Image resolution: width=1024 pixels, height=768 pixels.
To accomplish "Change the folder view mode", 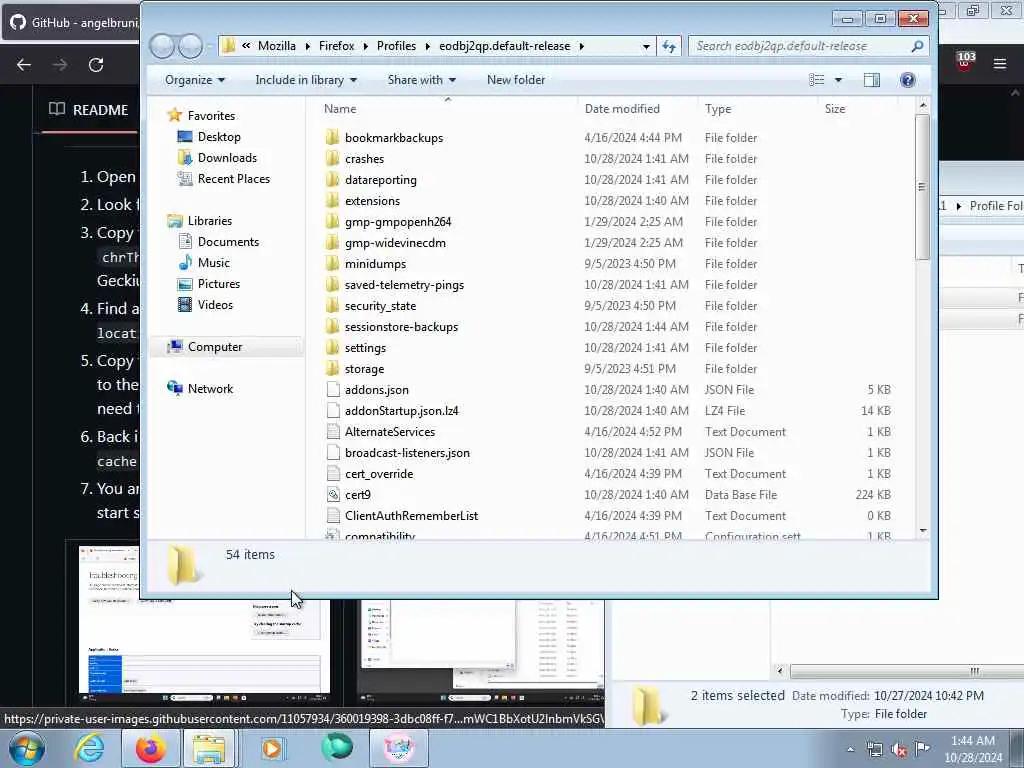I will (816, 80).
